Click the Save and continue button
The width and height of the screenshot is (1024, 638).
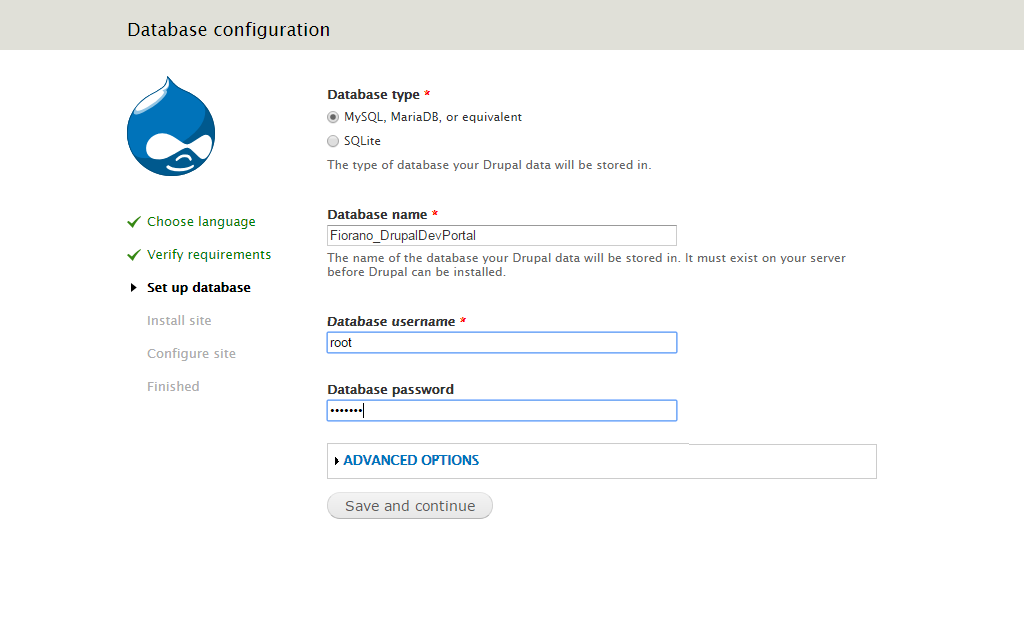tap(410, 506)
